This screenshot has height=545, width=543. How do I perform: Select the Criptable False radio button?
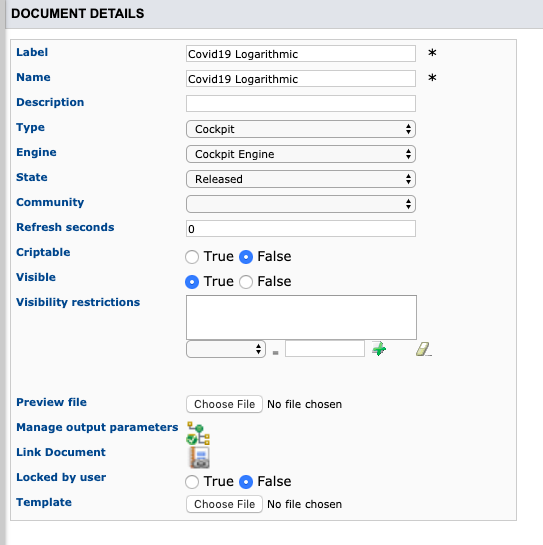tap(246, 257)
